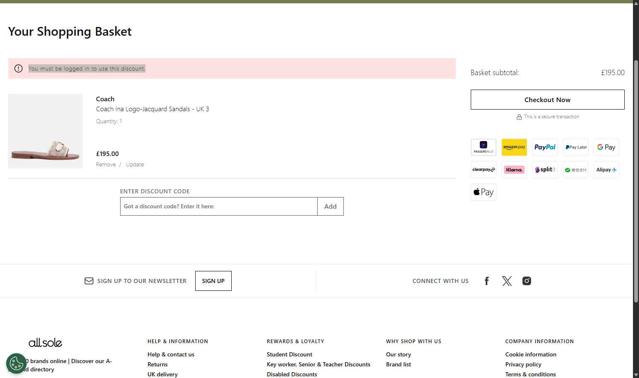
Task: Click the Alipay+ payment icon
Action: [x=606, y=169]
